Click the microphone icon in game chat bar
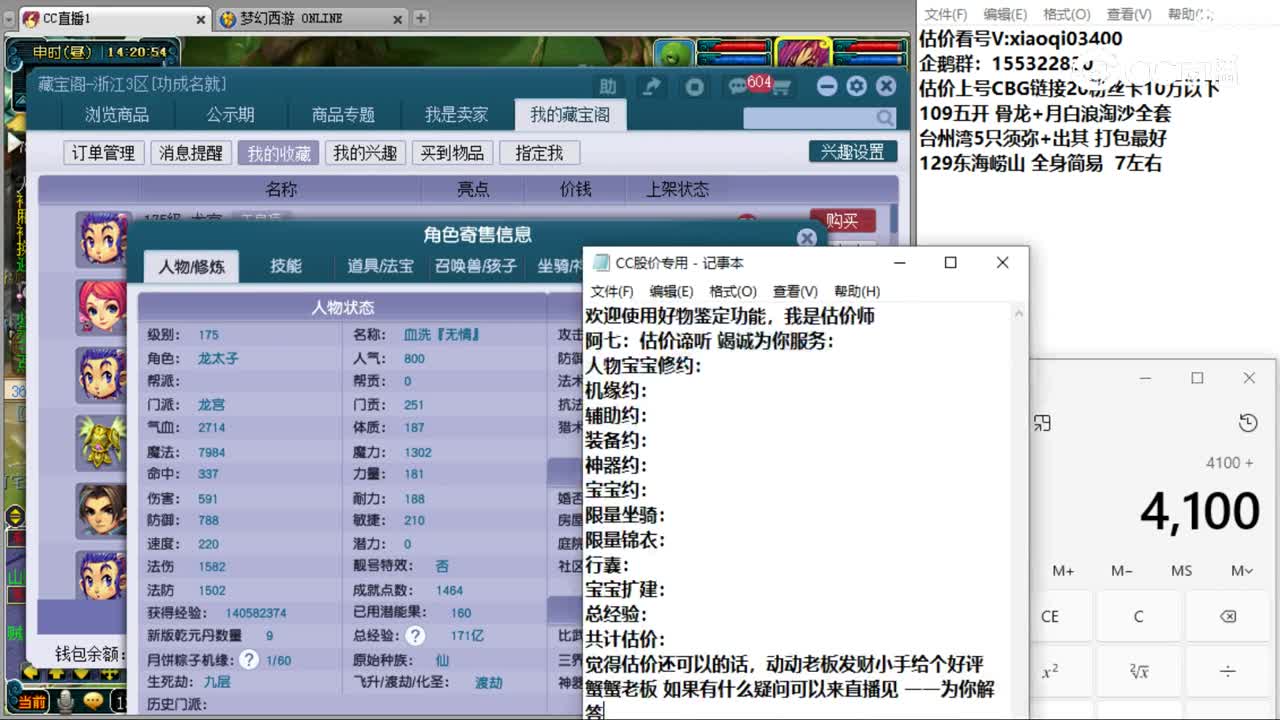This screenshot has width=1280, height=720. pyautogui.click(x=66, y=702)
